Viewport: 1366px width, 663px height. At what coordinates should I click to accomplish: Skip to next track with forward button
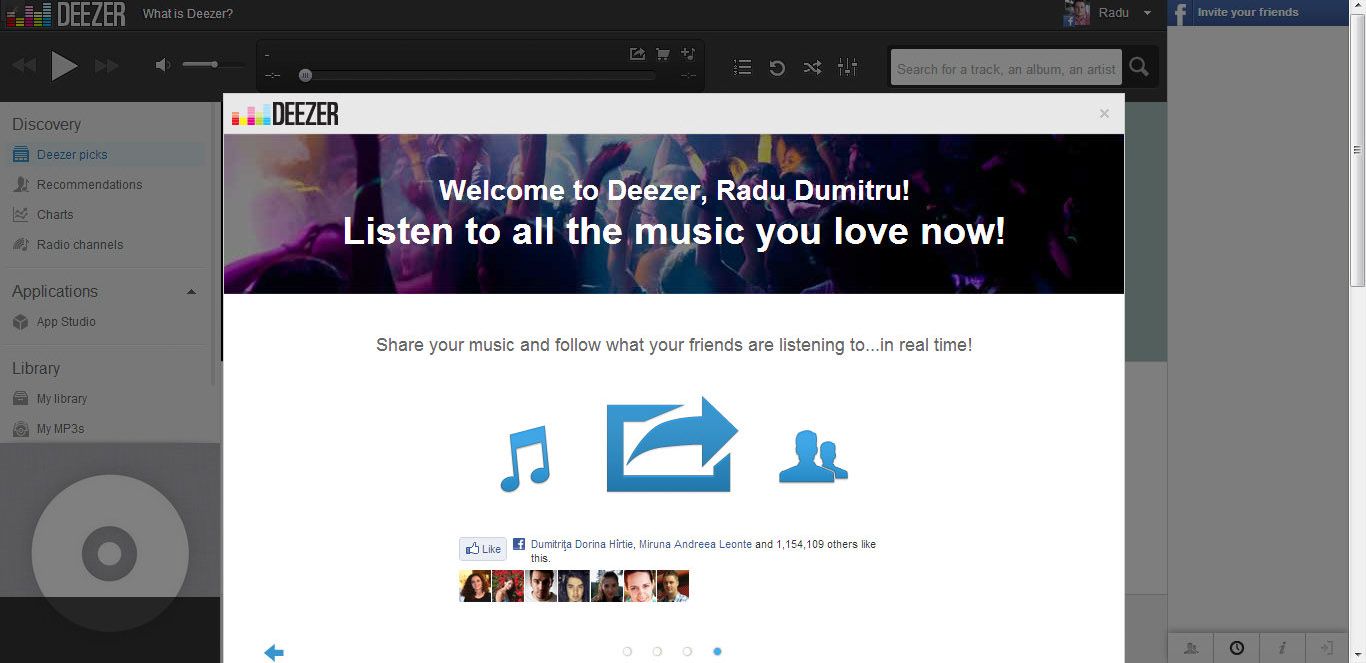point(107,66)
